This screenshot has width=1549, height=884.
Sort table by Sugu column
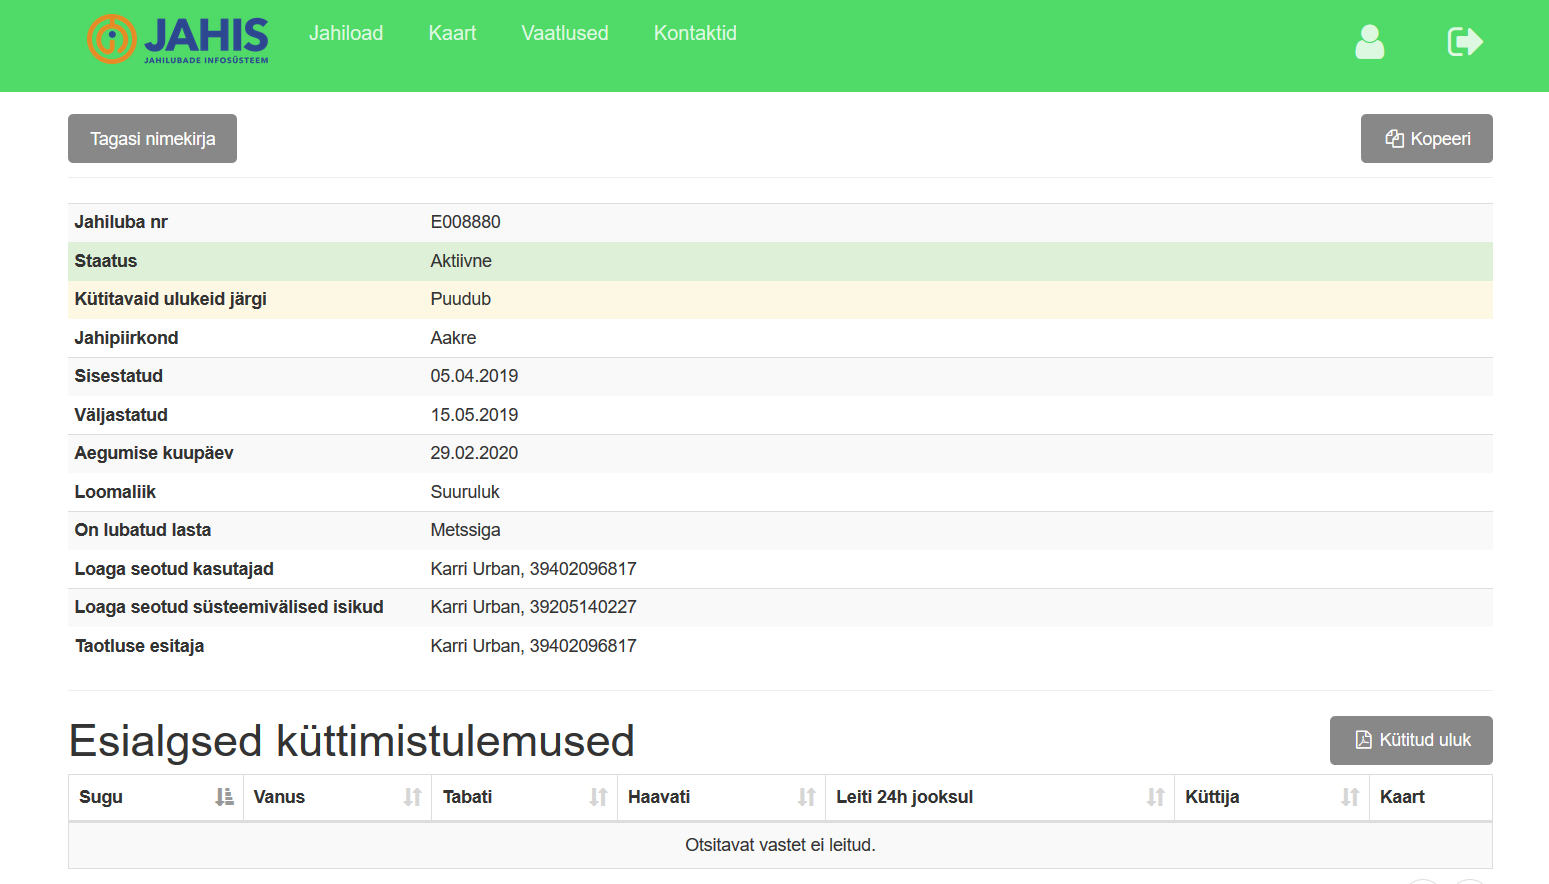click(x=155, y=797)
